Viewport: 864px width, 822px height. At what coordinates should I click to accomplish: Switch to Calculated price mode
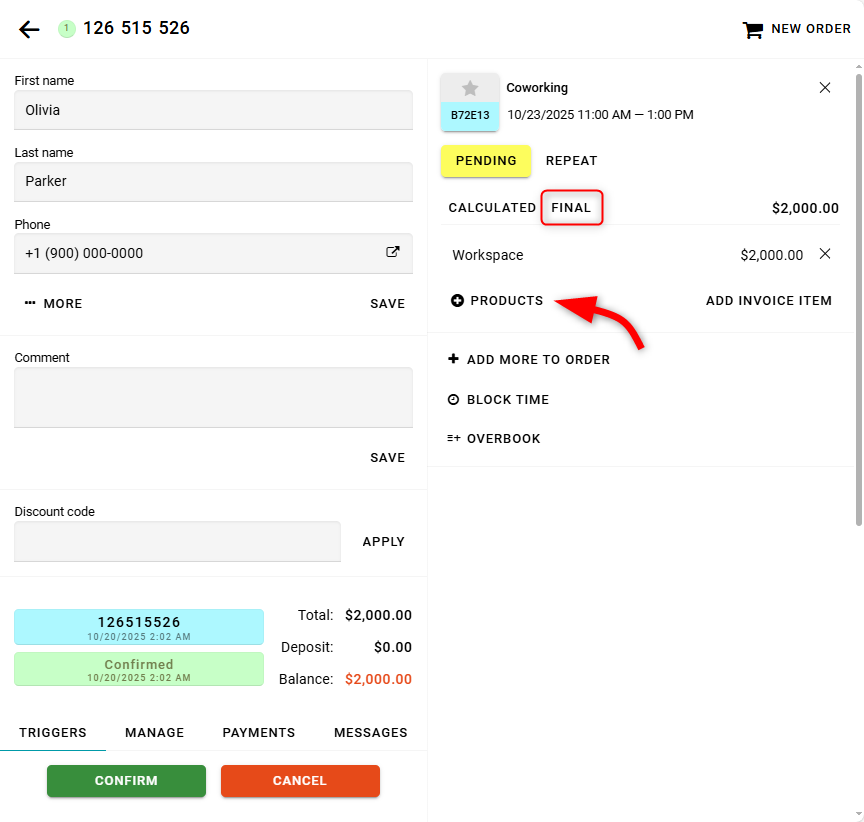point(492,208)
